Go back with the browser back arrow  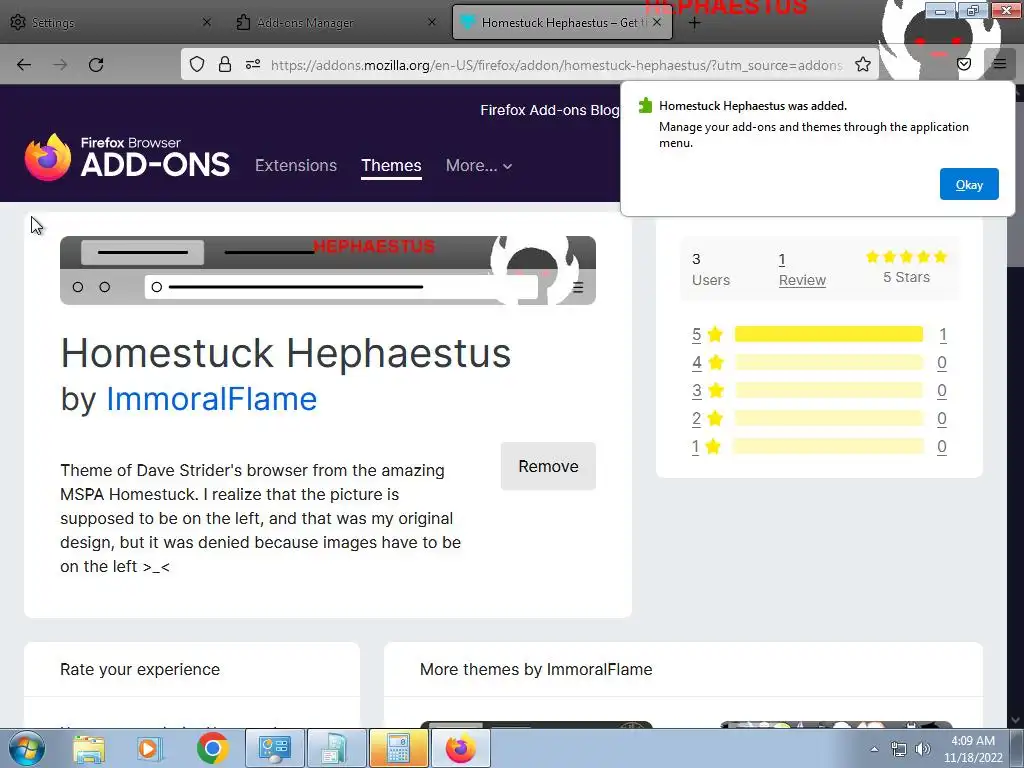pyautogui.click(x=24, y=65)
